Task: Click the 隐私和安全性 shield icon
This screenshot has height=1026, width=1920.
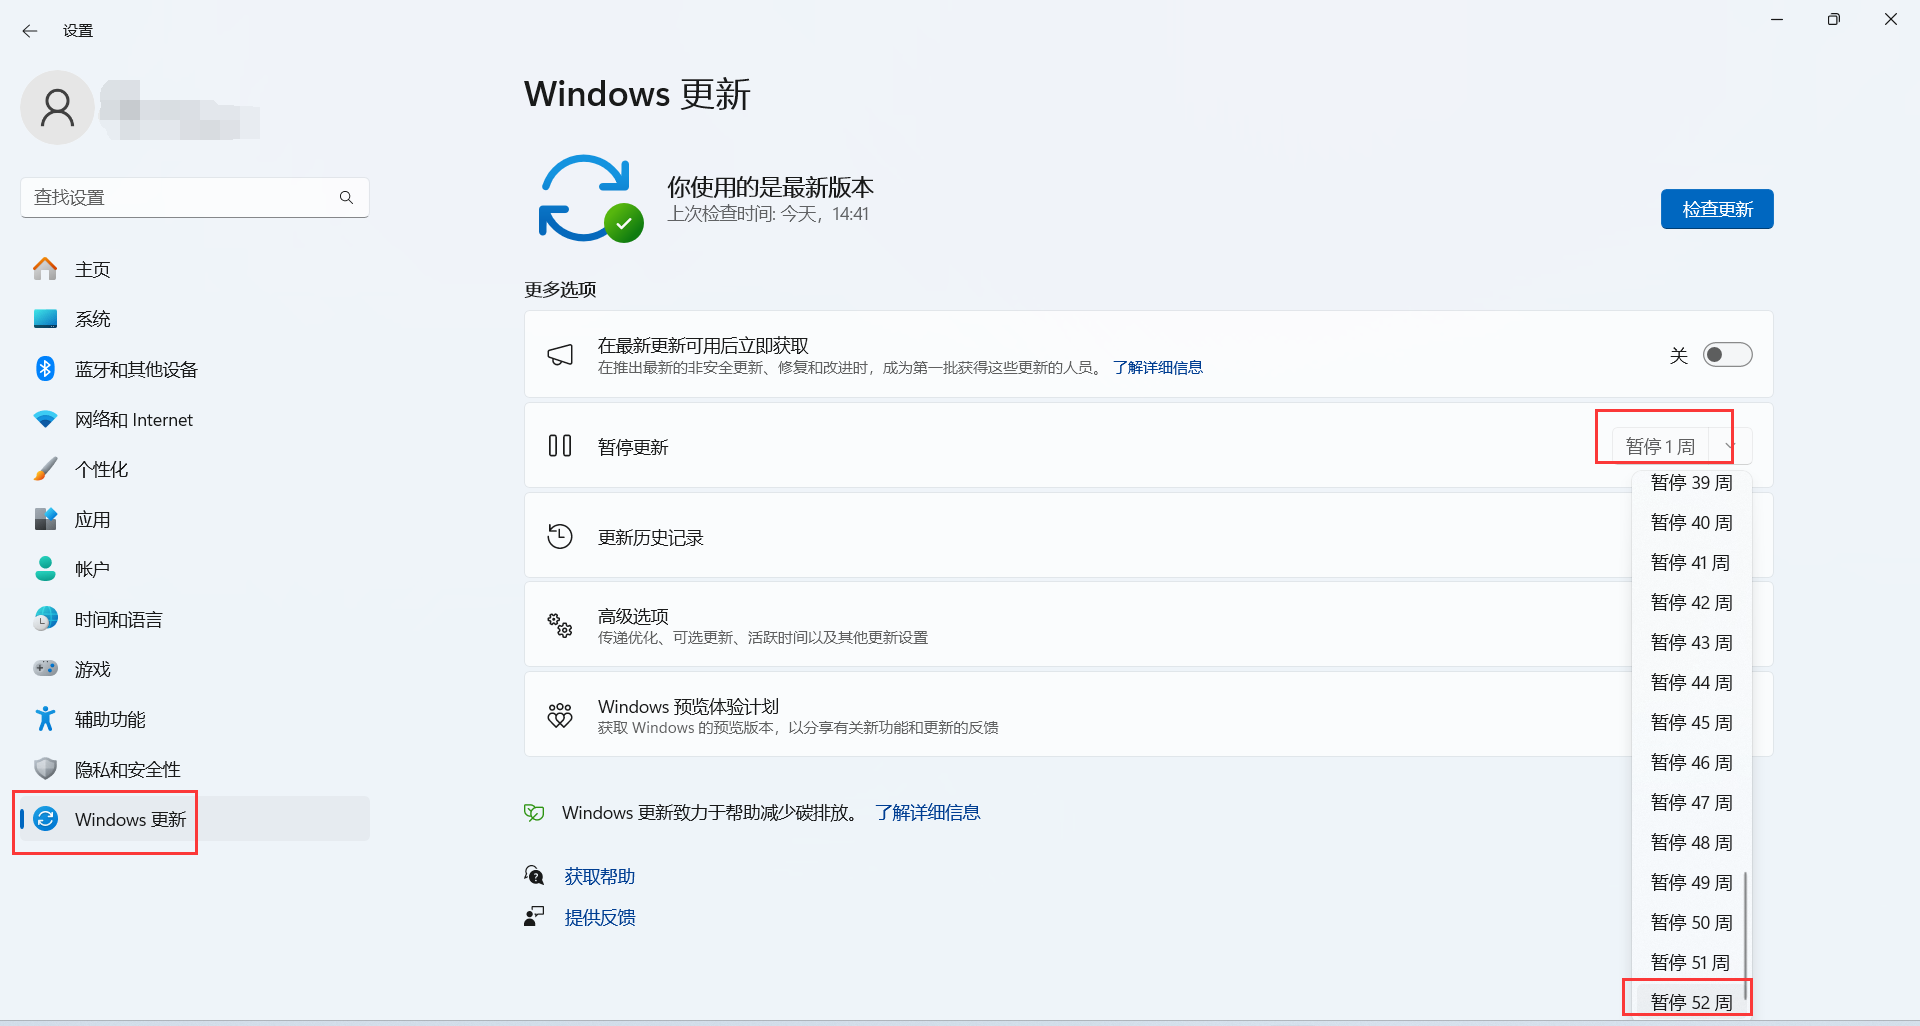Action: point(45,769)
